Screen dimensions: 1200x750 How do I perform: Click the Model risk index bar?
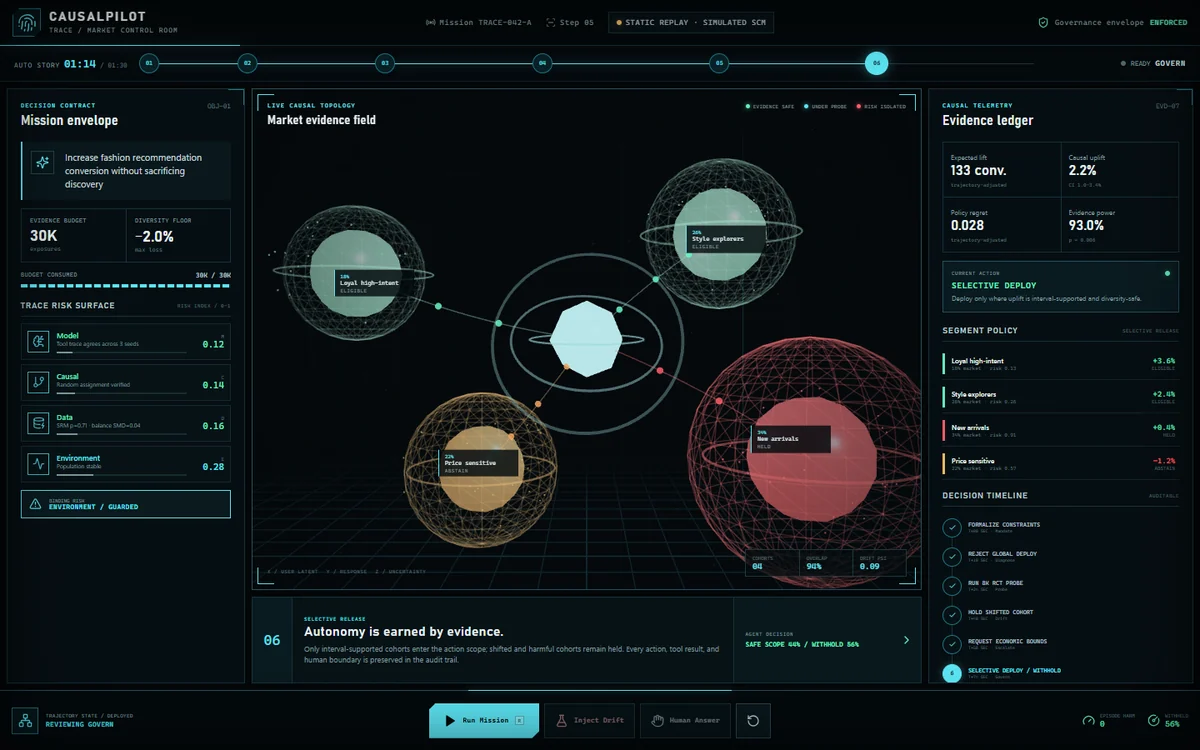(120, 352)
